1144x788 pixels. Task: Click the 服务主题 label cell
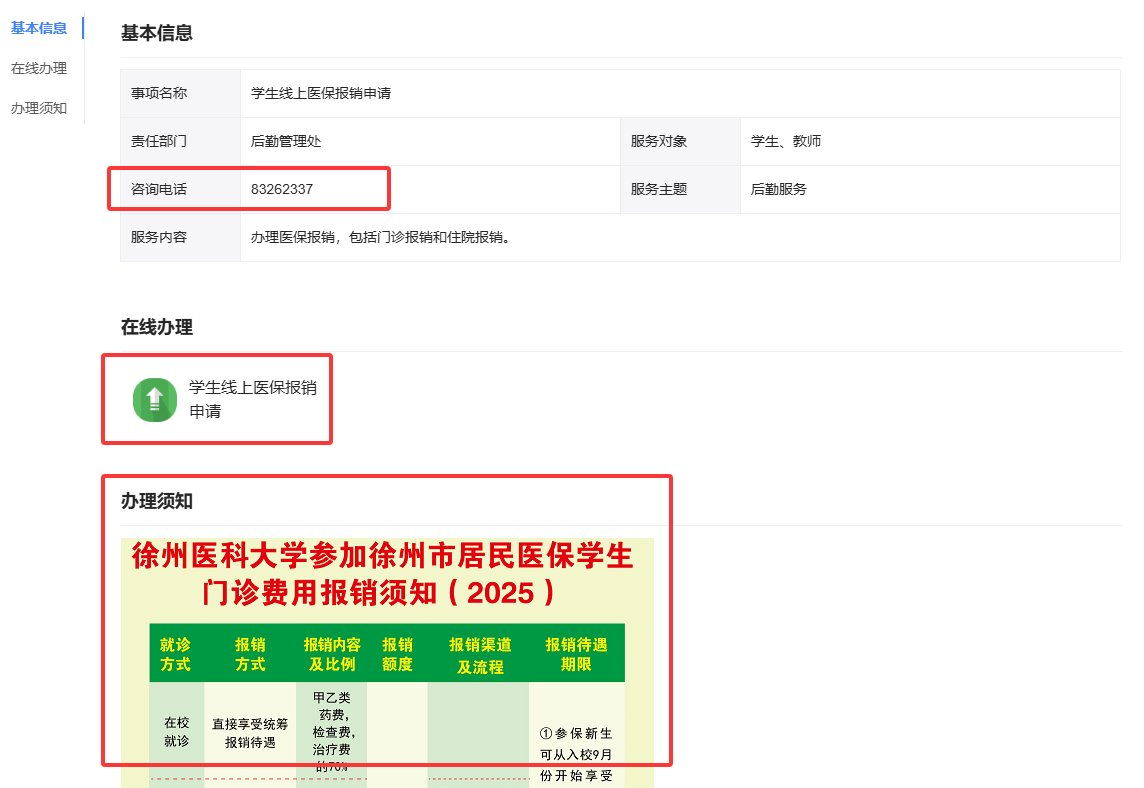tap(680, 190)
